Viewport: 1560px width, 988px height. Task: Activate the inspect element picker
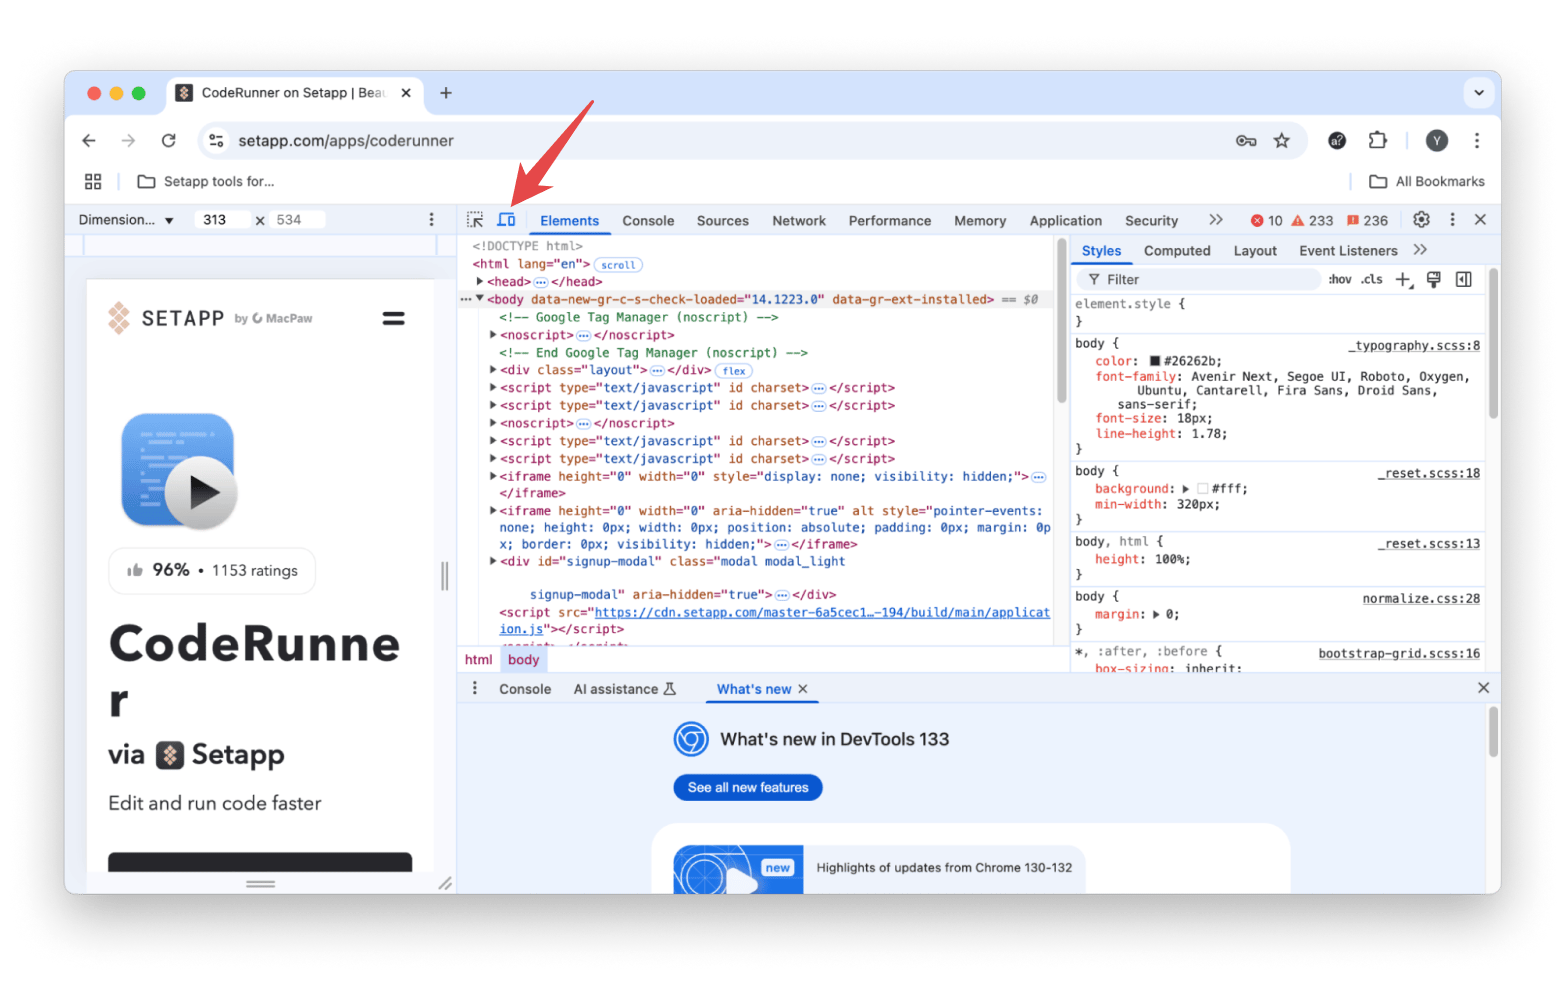pos(475,220)
